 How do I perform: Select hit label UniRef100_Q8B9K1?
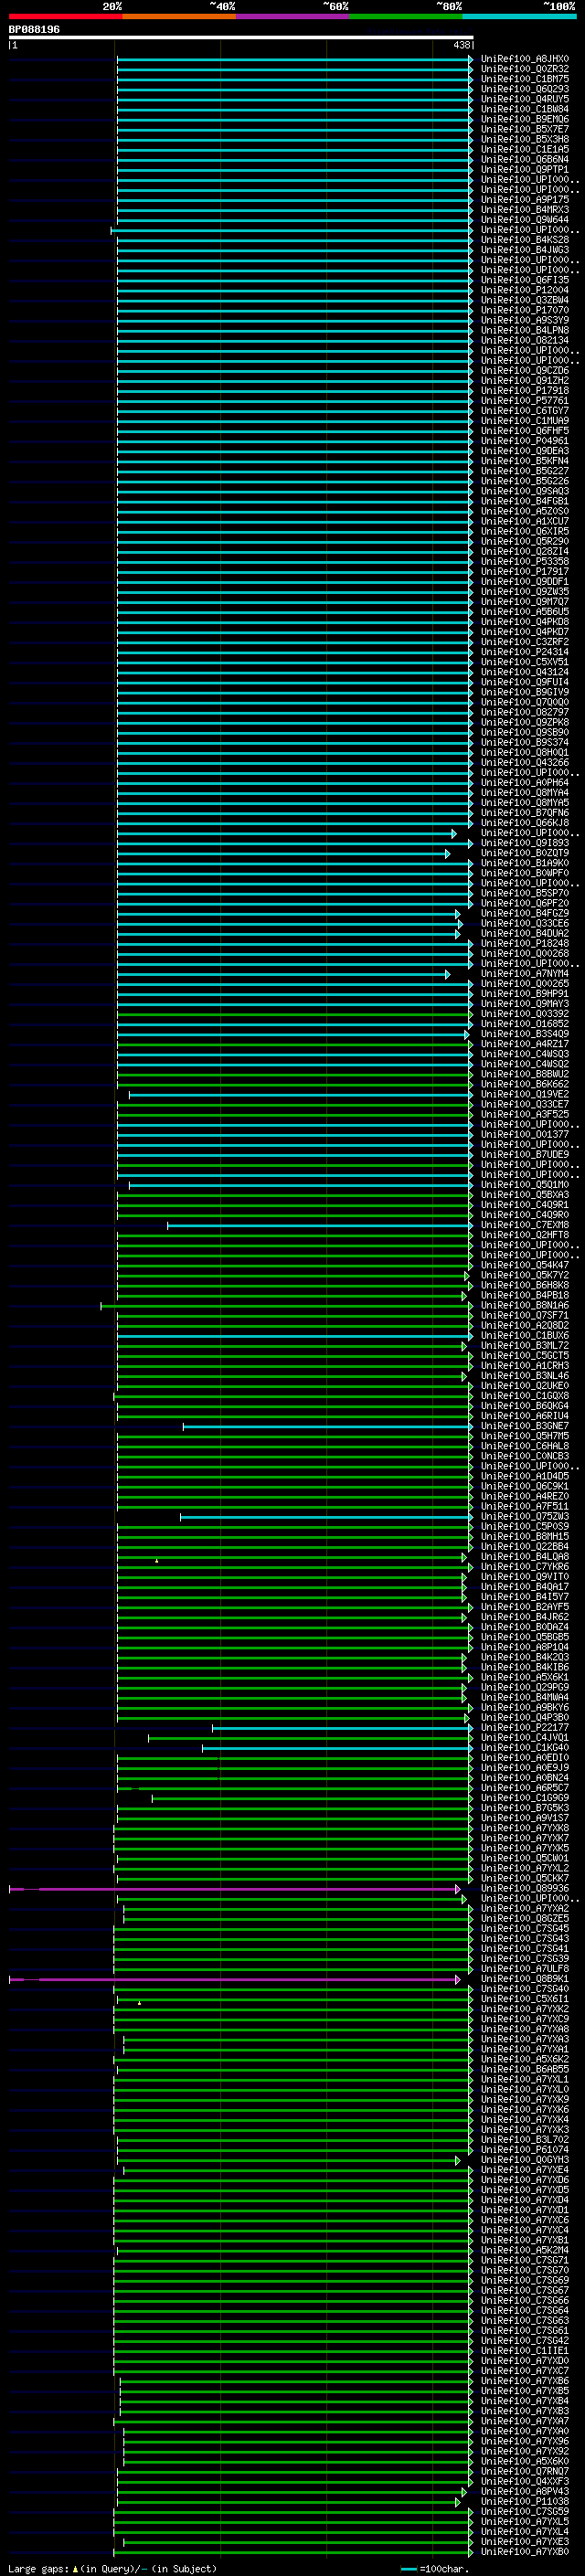pyautogui.click(x=524, y=1979)
